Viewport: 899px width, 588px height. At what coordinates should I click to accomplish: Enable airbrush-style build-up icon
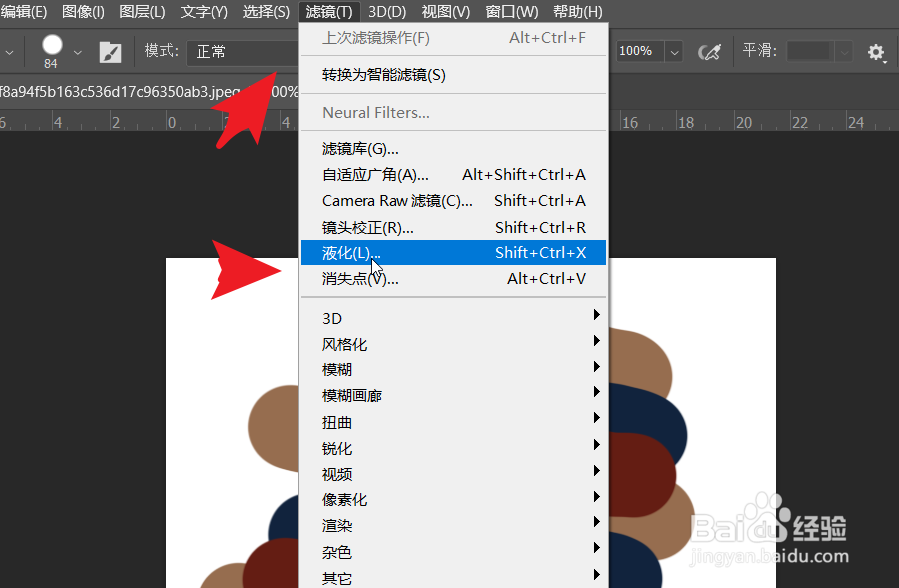710,52
